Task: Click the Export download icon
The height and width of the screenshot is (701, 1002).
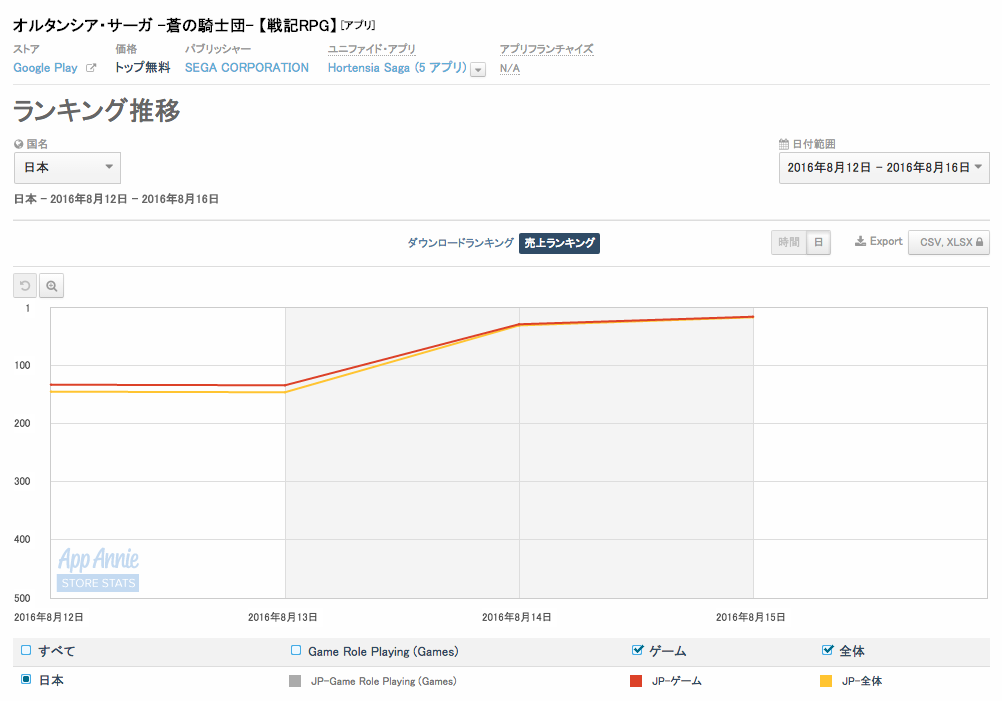Action: [860, 242]
